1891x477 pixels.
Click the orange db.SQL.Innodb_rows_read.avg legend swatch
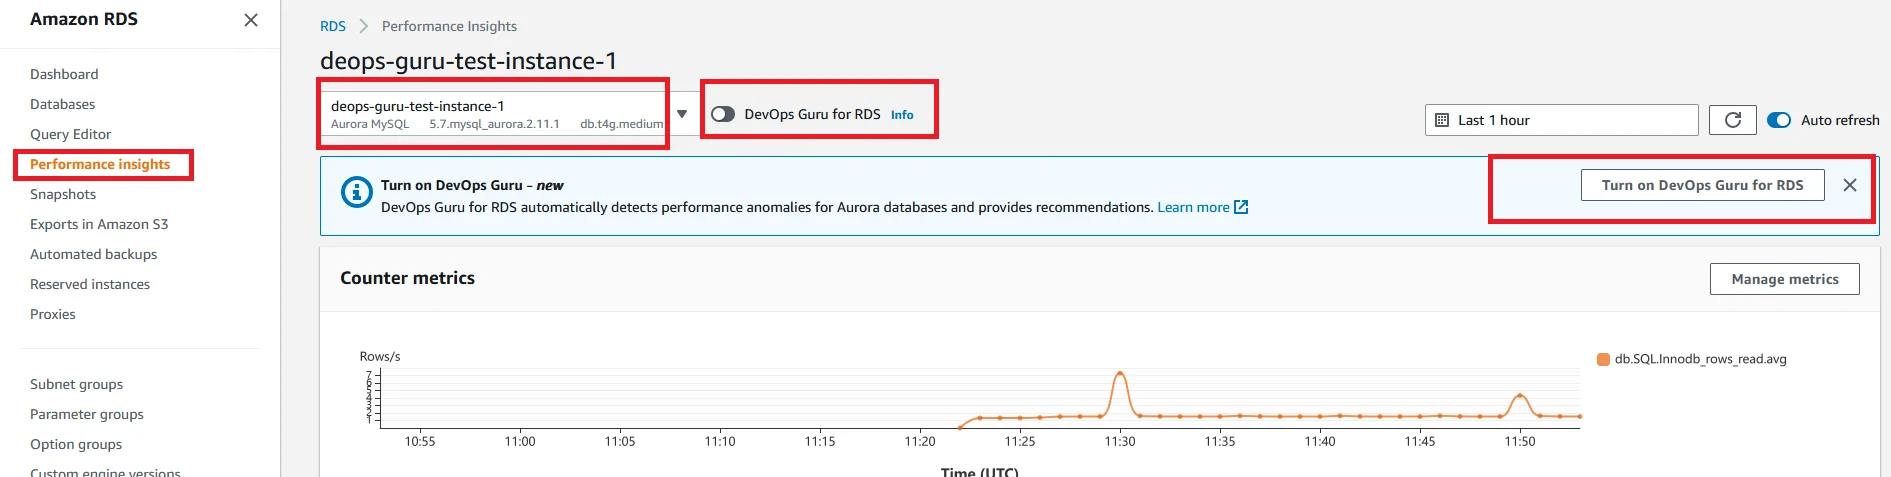[1603, 359]
